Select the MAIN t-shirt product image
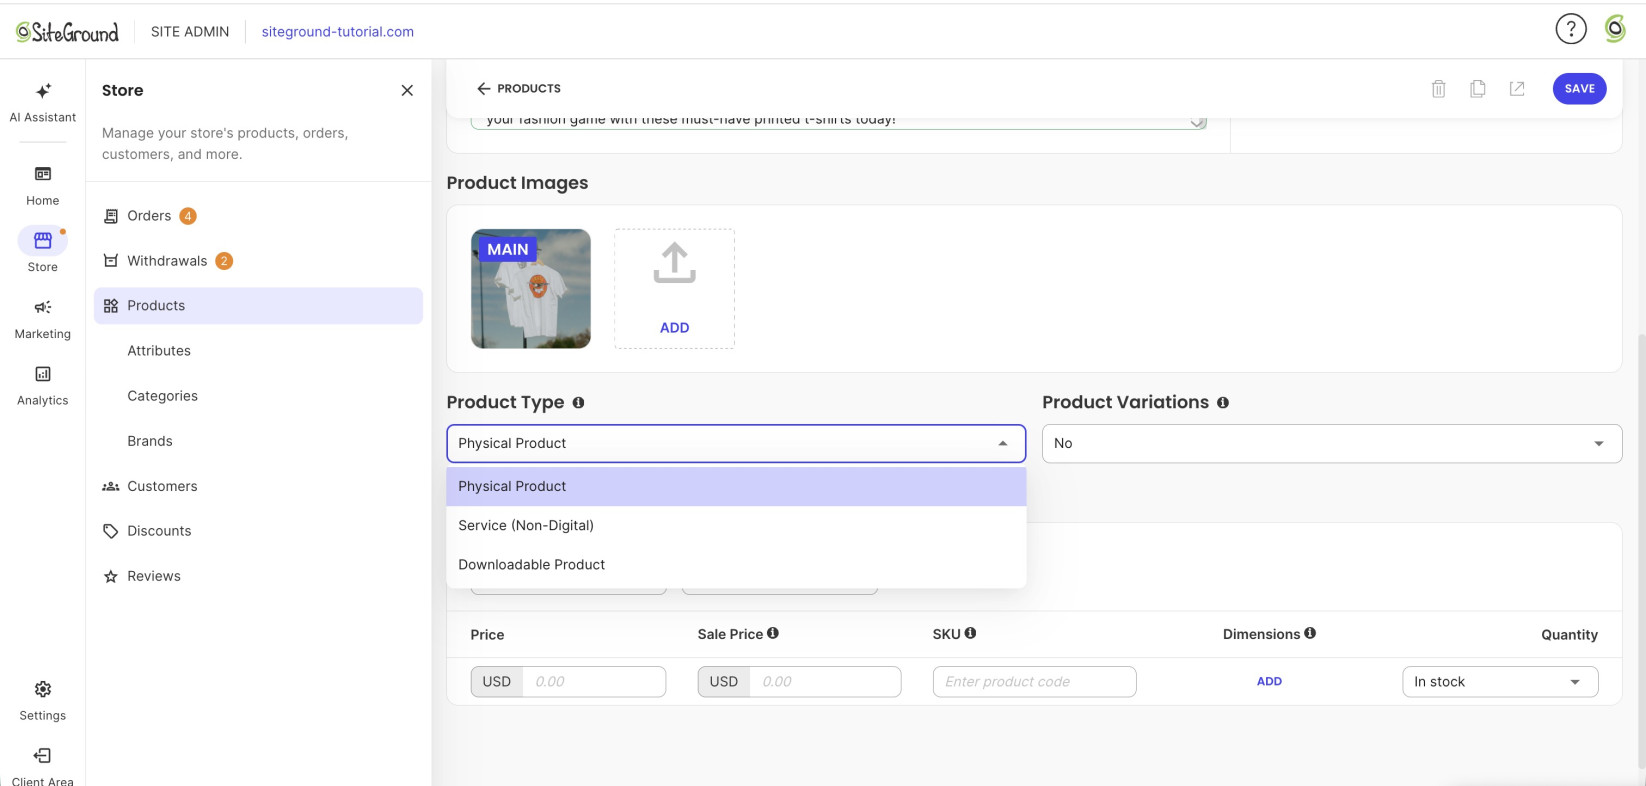Screen dimensions: 1646x786 pos(531,289)
